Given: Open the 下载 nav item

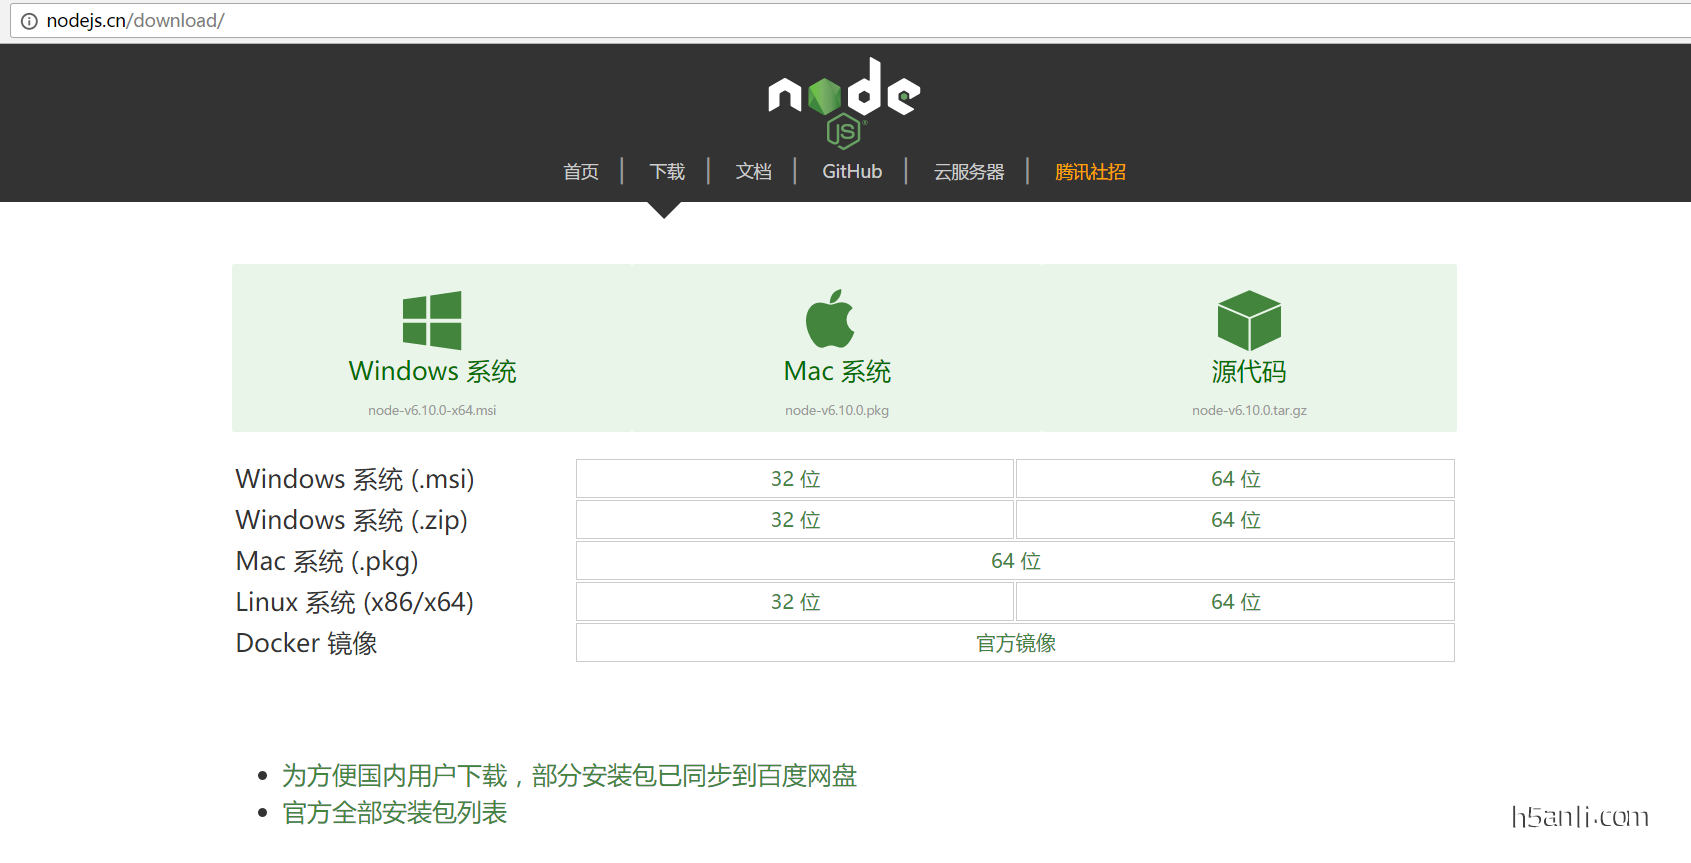Looking at the screenshot, I should 667,172.
